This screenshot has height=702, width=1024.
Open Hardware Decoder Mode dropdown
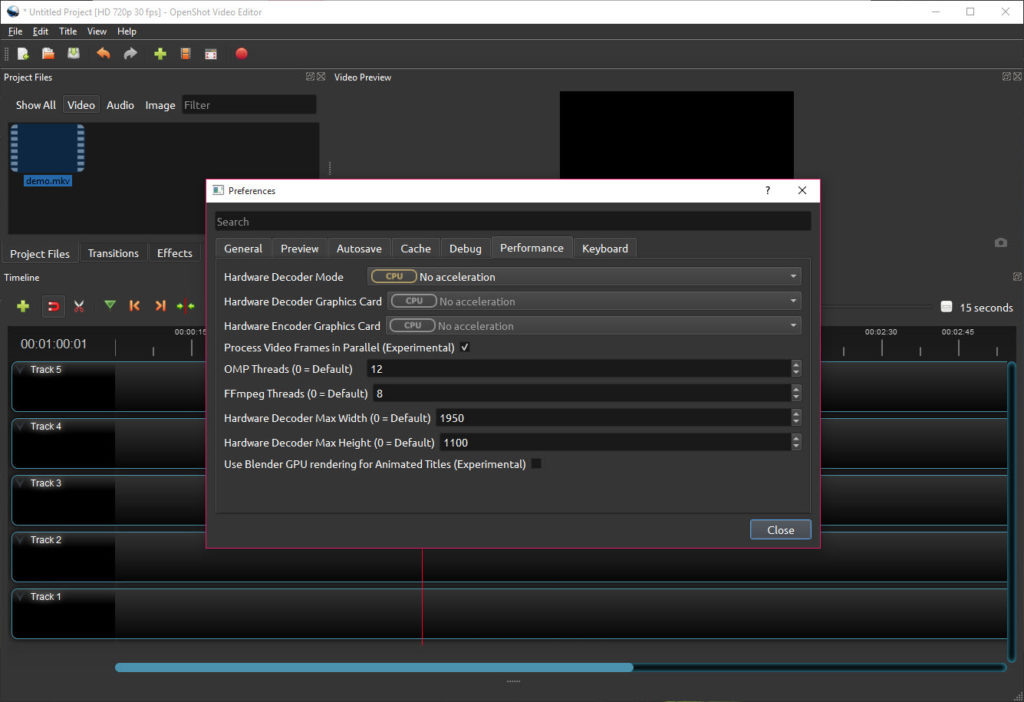click(584, 277)
